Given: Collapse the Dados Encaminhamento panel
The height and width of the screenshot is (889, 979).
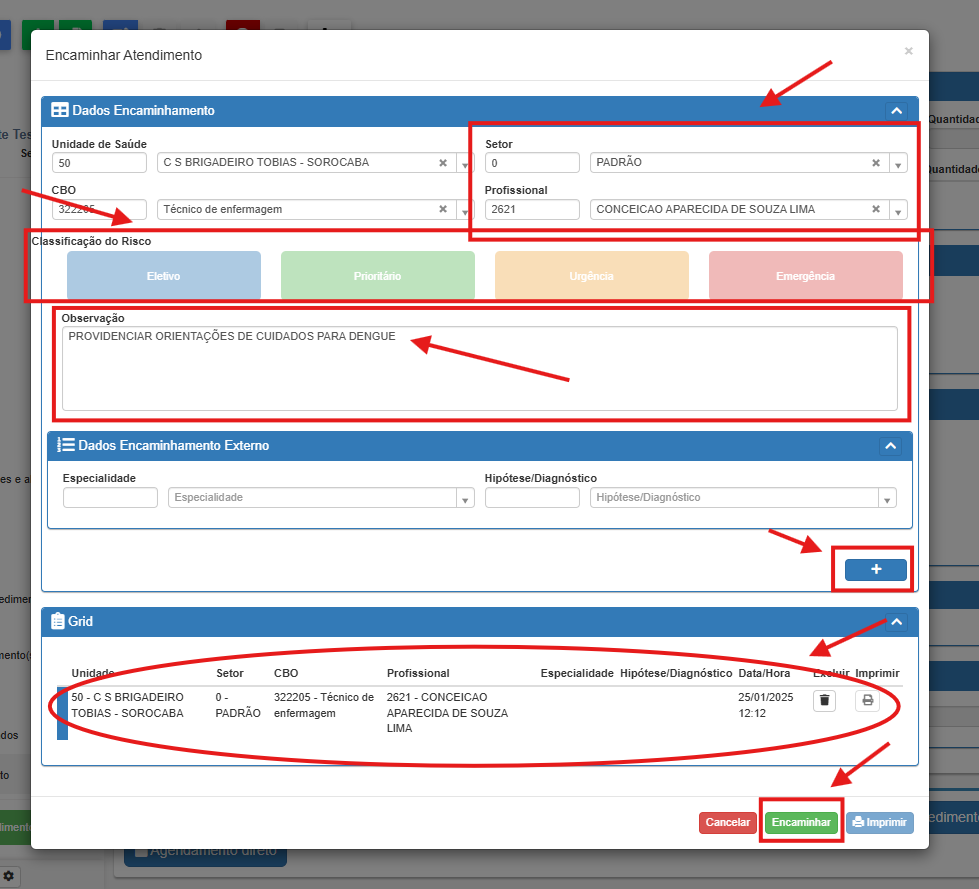Looking at the screenshot, I should click(x=896, y=111).
